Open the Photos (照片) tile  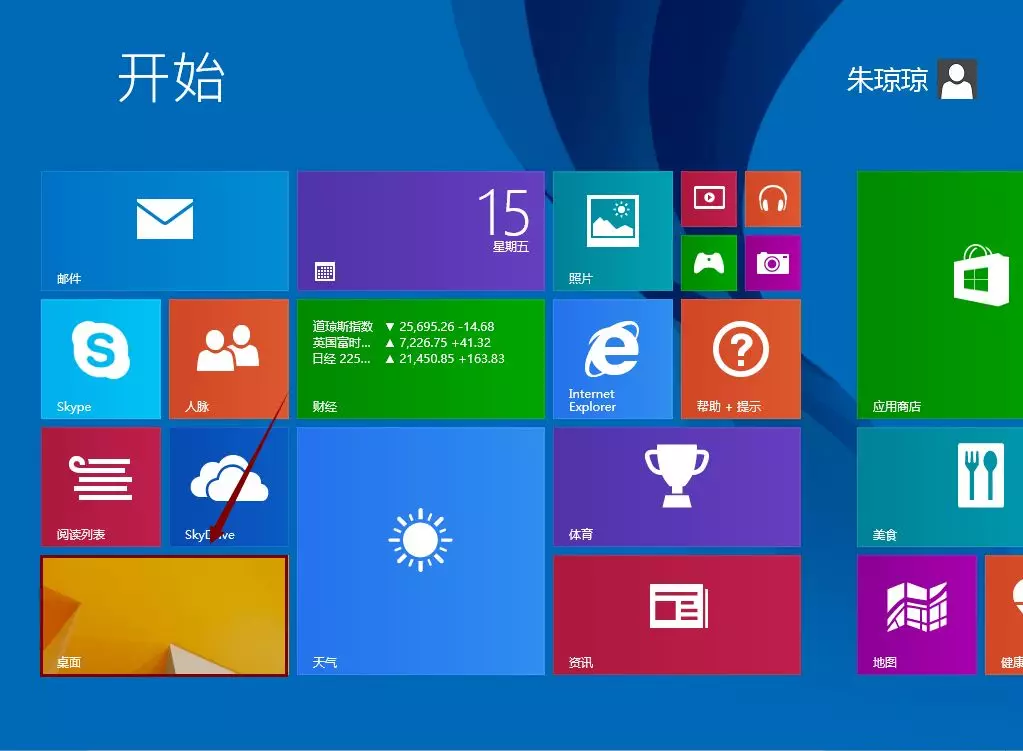point(613,230)
